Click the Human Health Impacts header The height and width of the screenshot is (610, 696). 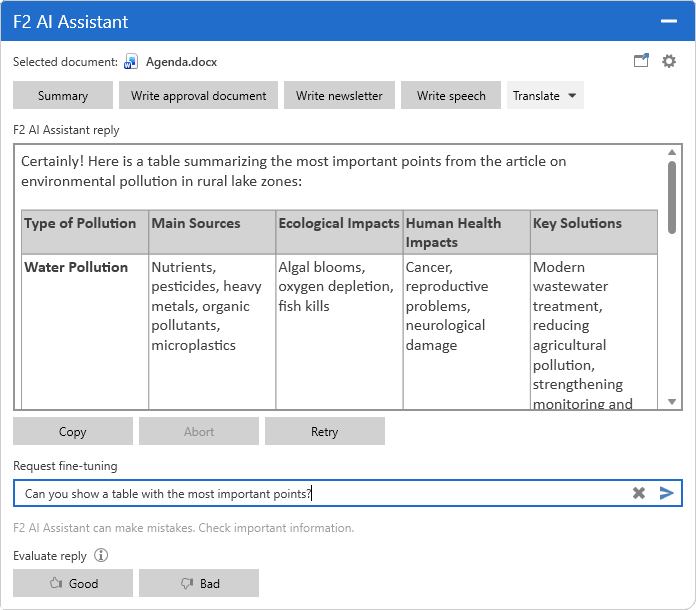[x=467, y=232]
